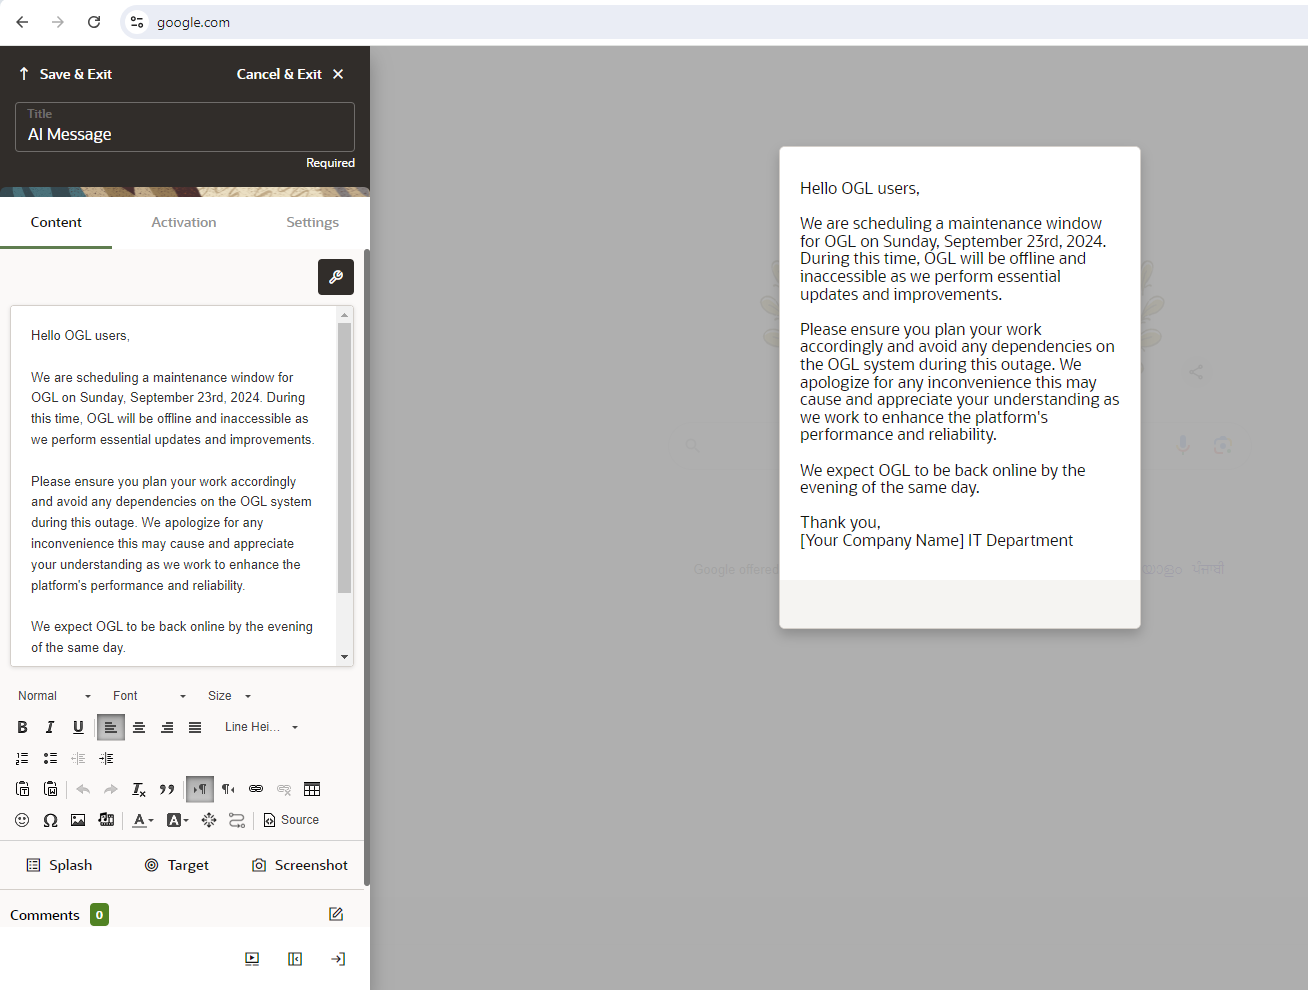
Task: Click the exit arrow icon at bottom
Action: point(338,959)
